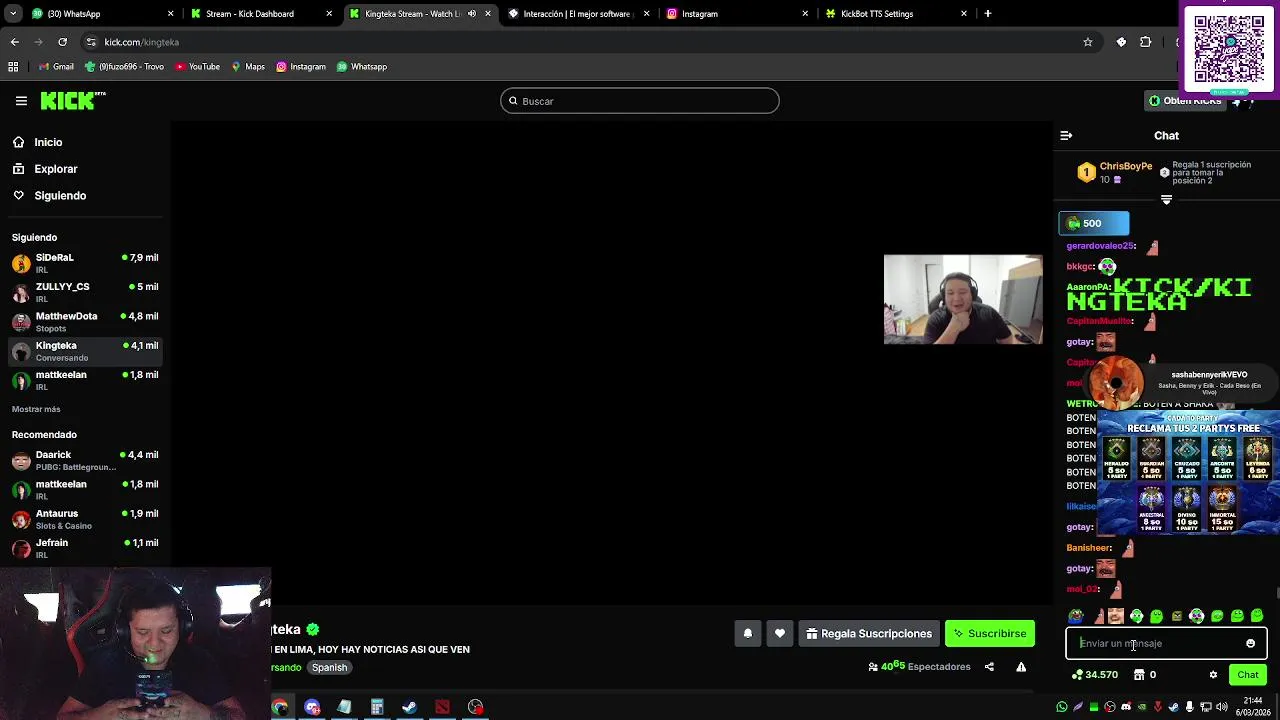Open the emoji picker in message box
Screen dimensions: 1280x720
click(1250, 644)
